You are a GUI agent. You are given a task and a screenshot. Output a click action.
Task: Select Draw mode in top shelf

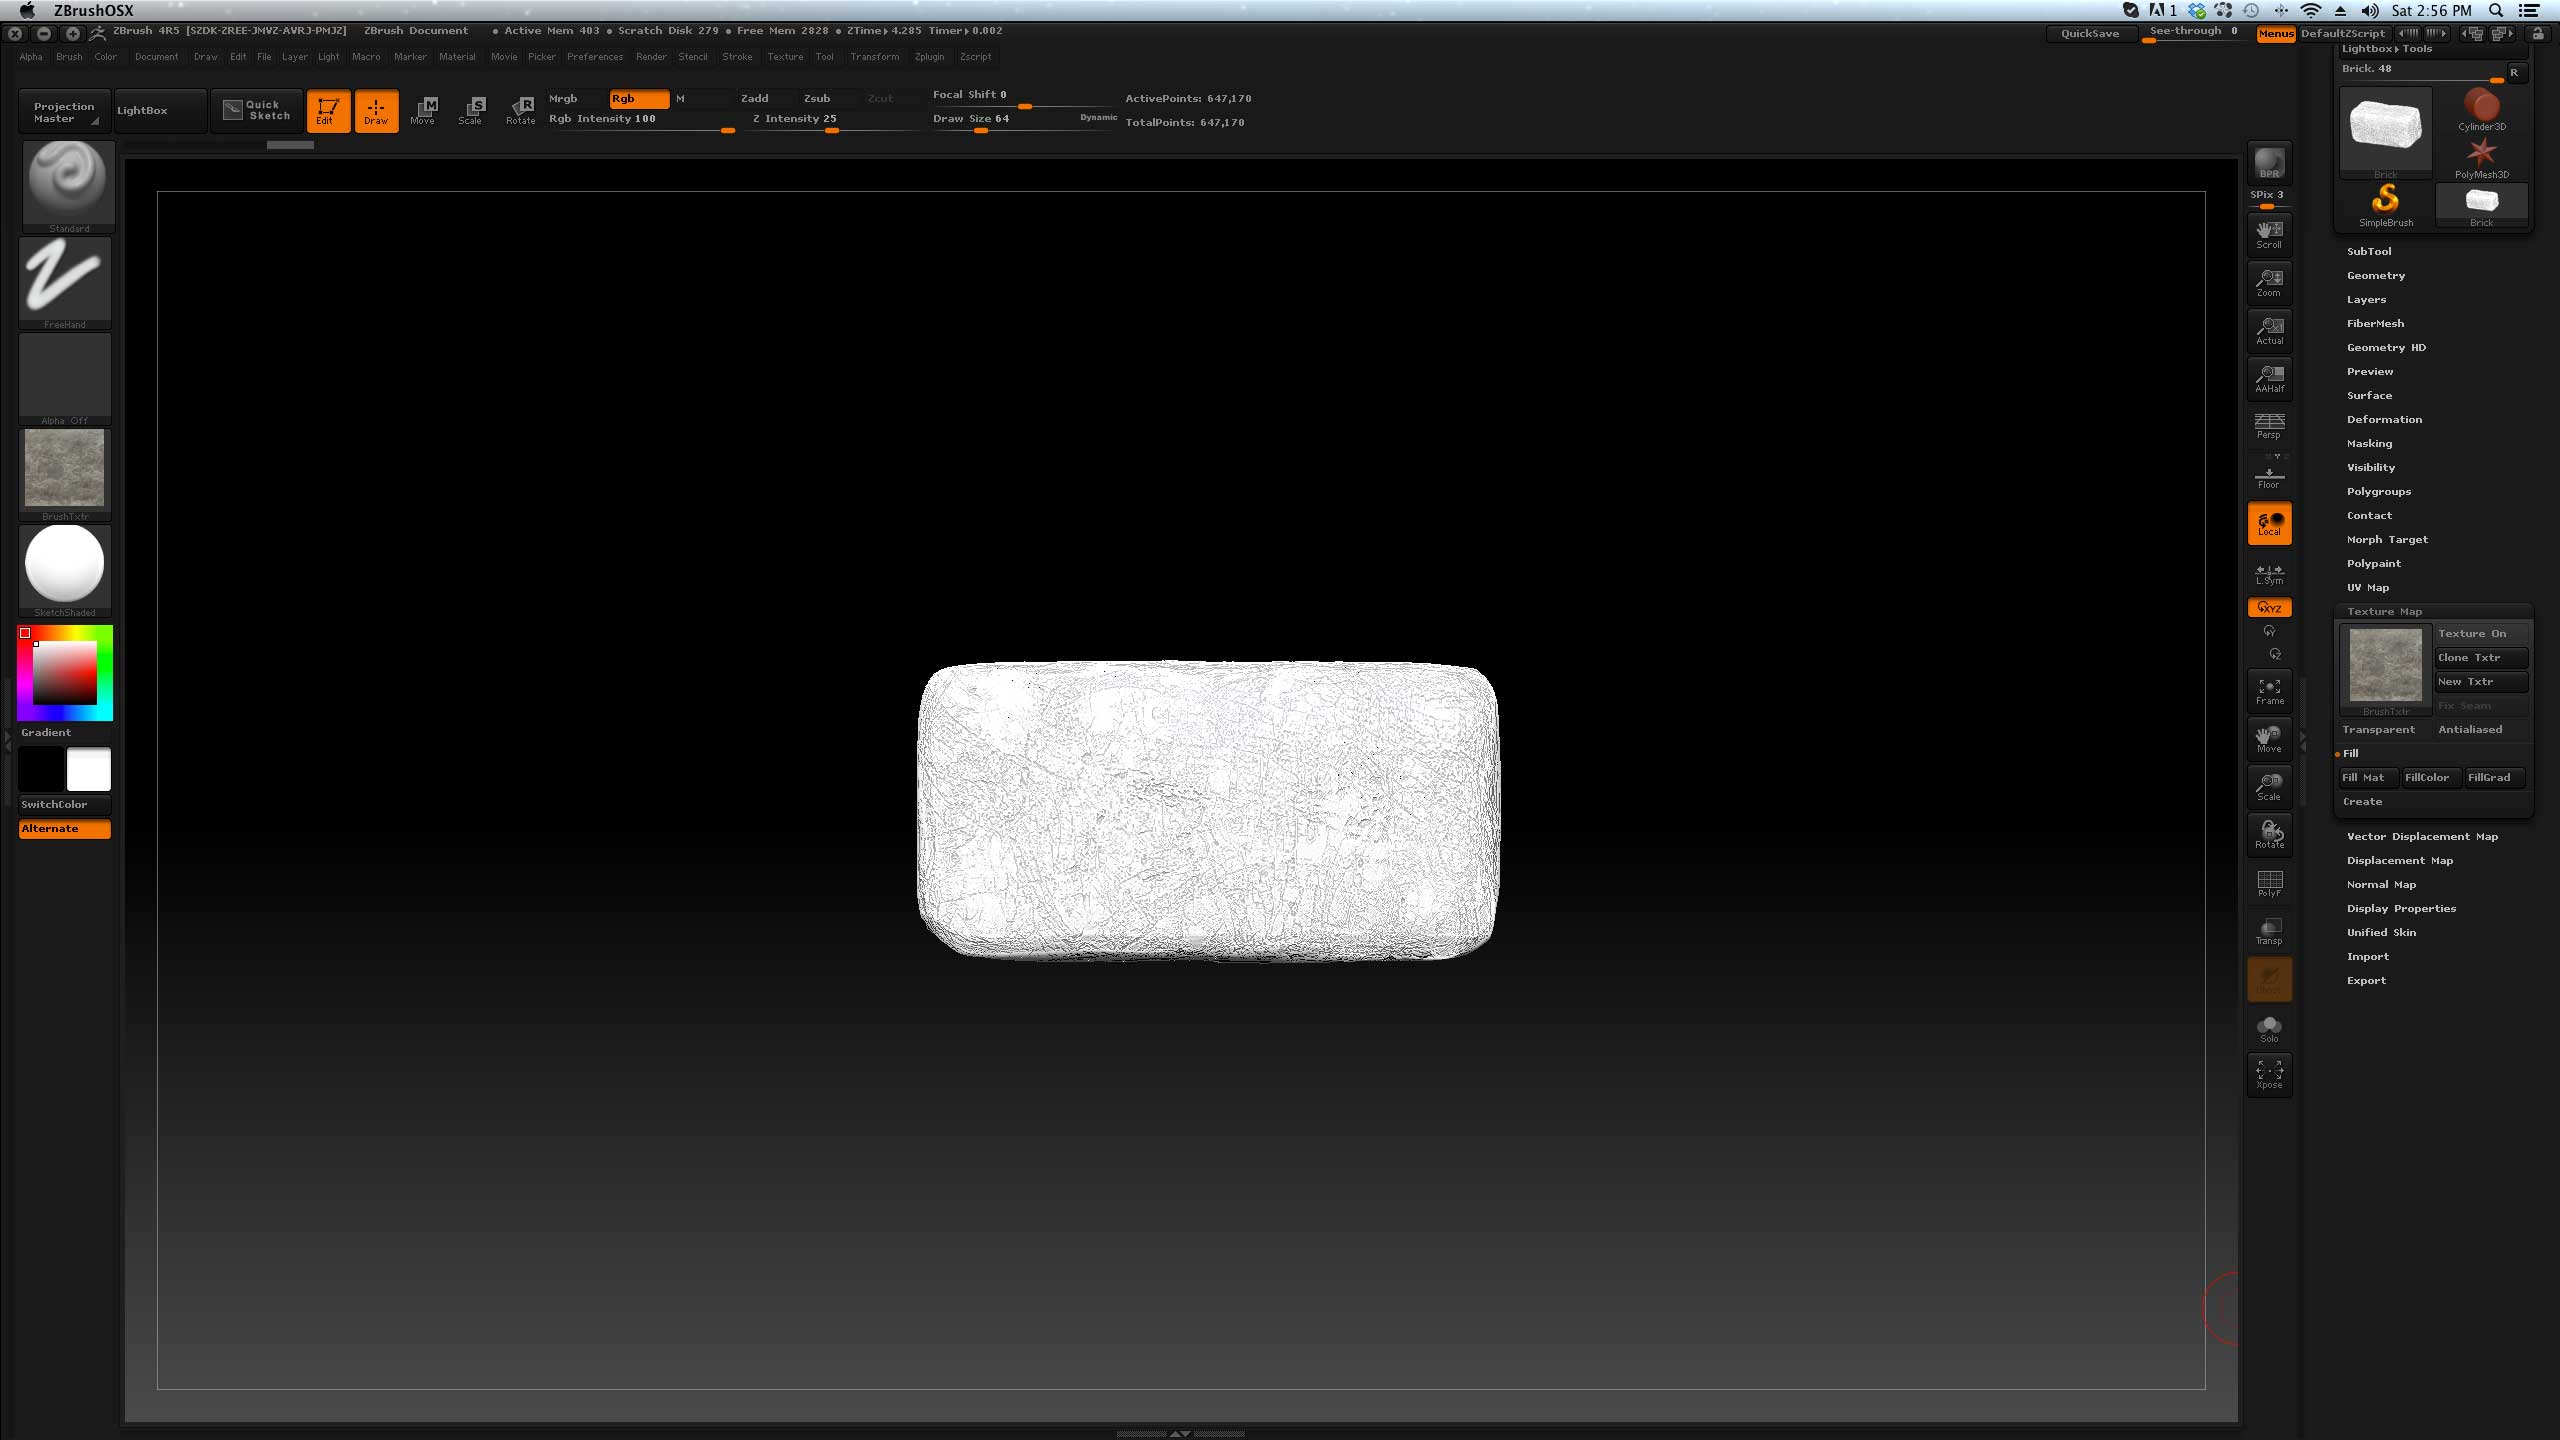376,110
